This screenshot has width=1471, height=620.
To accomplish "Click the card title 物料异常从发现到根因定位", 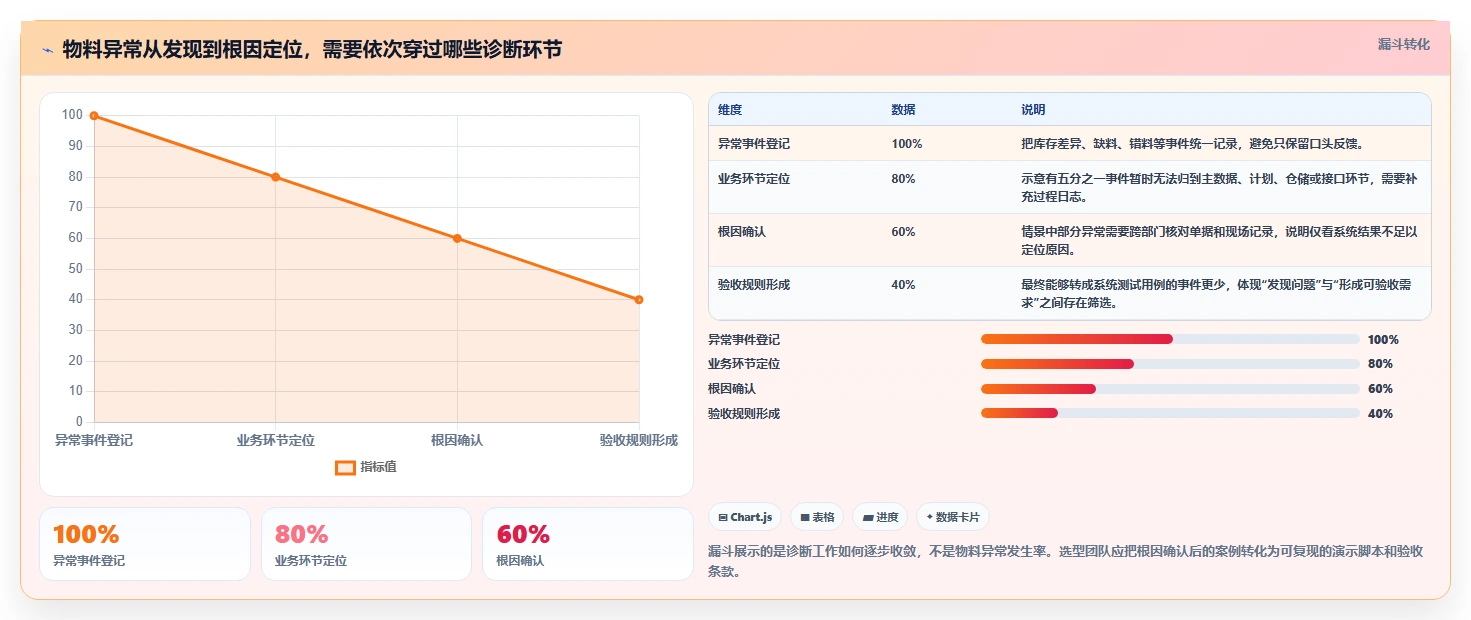I will pyautogui.click(x=311, y=50).
